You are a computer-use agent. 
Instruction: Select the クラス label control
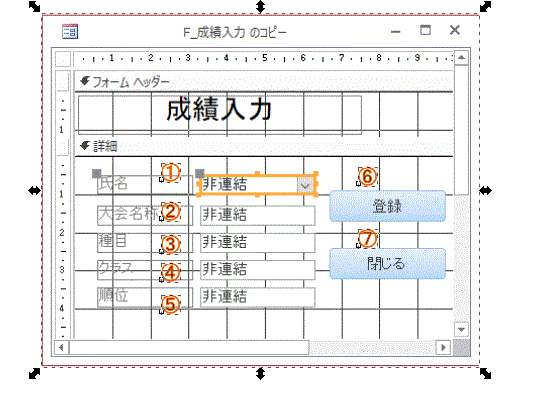tap(145, 270)
